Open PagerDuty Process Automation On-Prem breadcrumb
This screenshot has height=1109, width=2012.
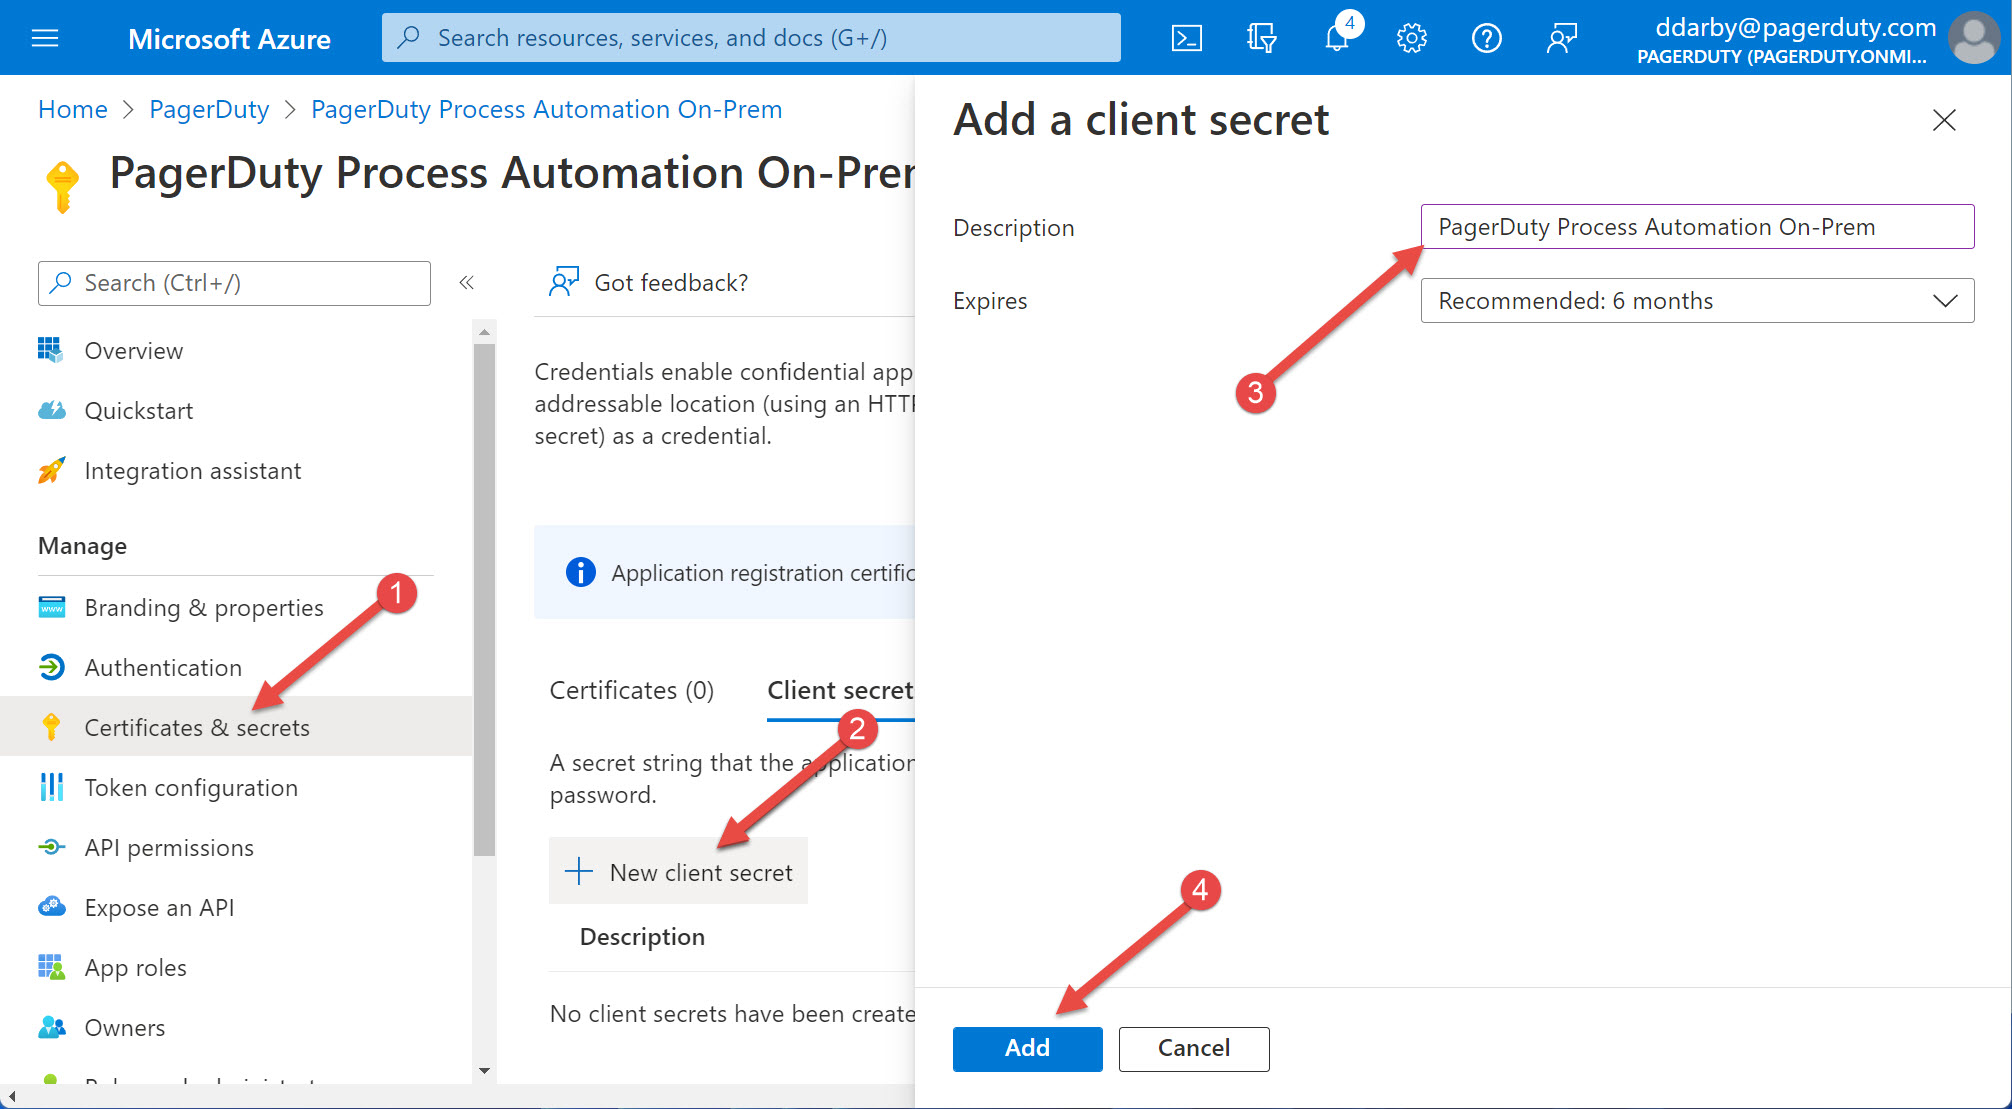coord(547,109)
